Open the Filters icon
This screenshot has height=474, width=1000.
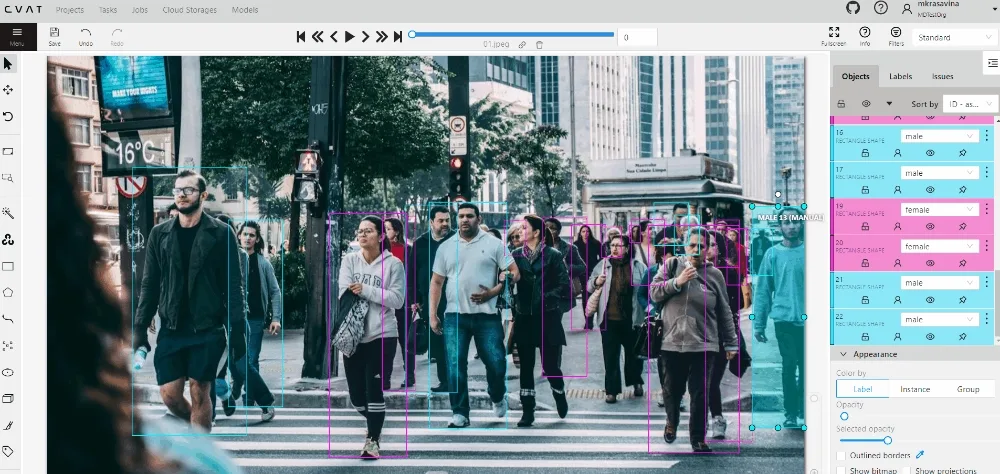(x=895, y=36)
